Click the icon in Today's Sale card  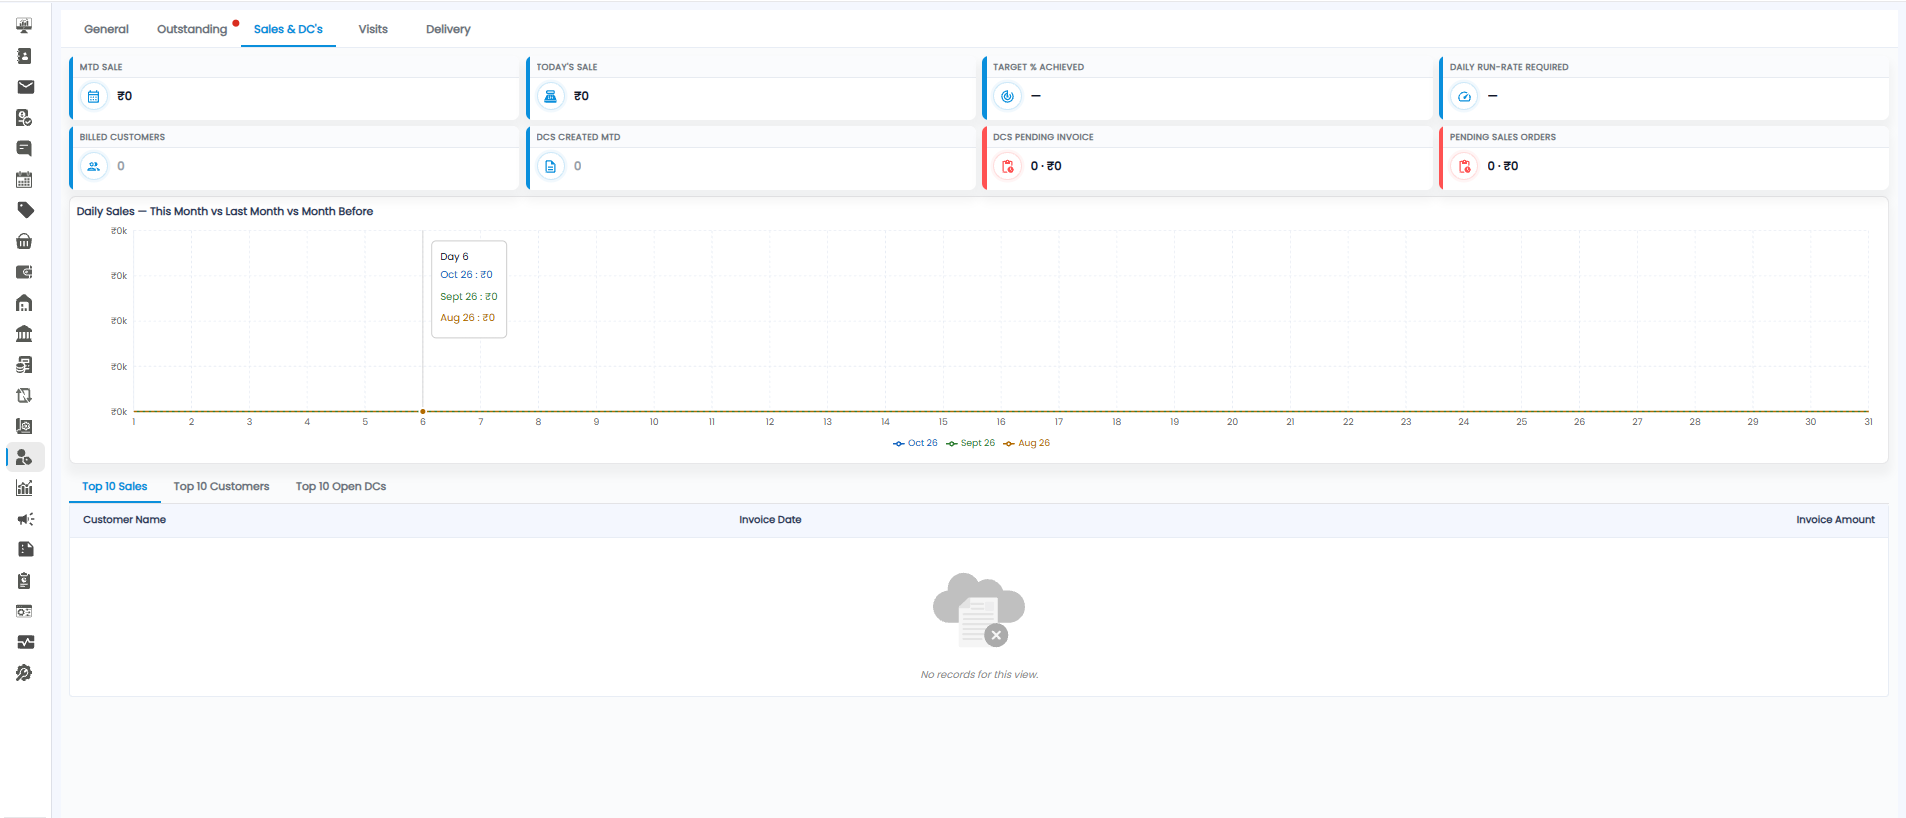pyautogui.click(x=550, y=96)
